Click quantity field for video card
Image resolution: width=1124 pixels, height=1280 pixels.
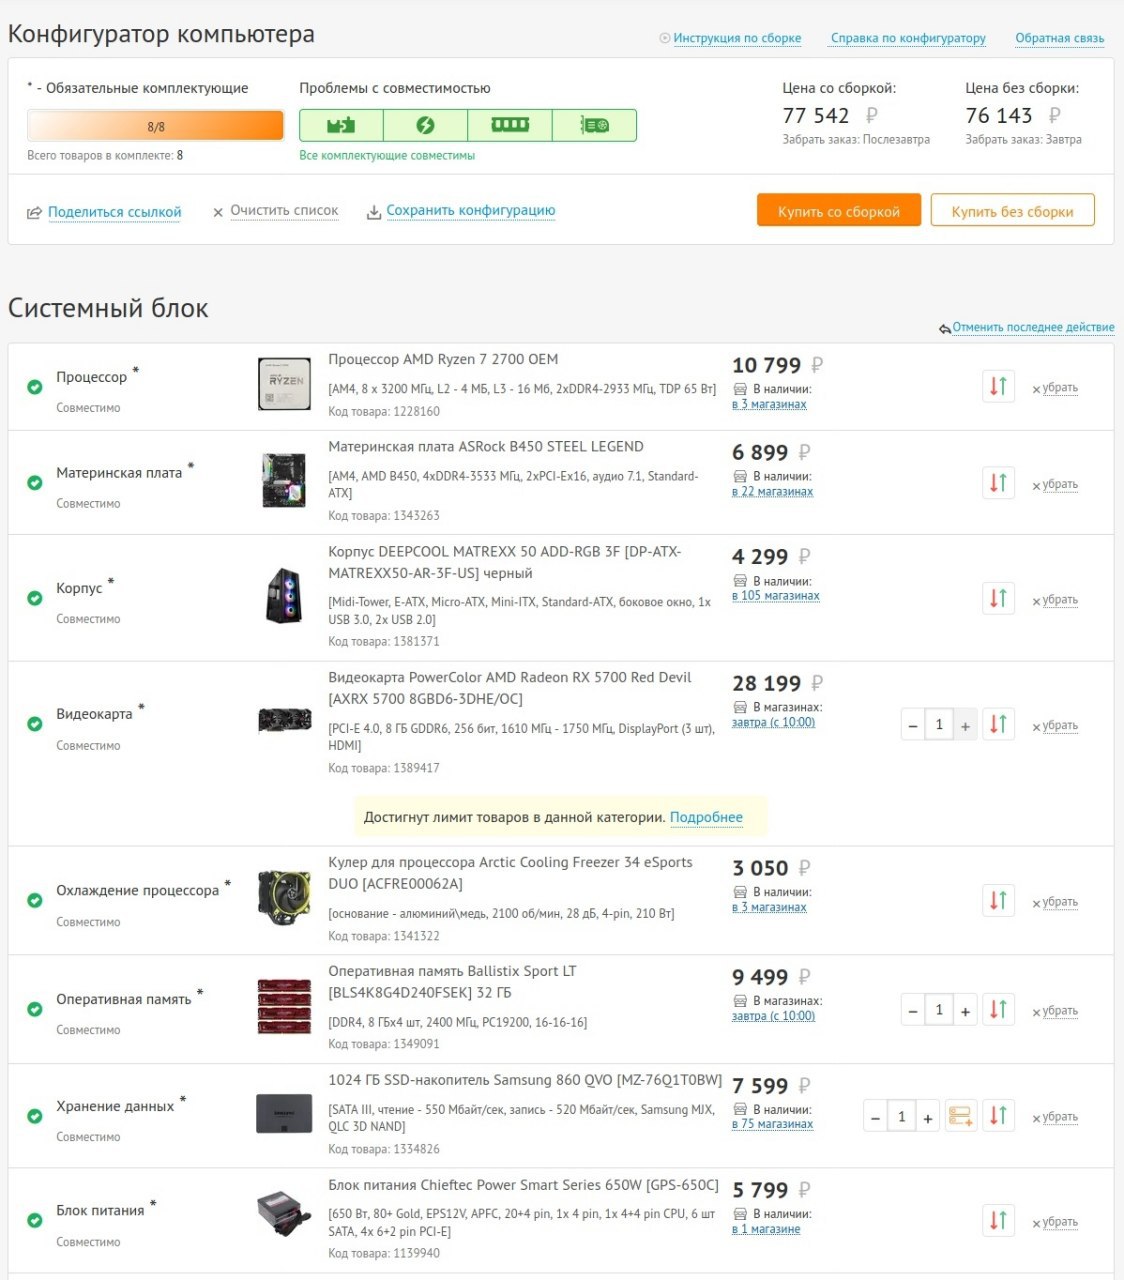coord(939,725)
